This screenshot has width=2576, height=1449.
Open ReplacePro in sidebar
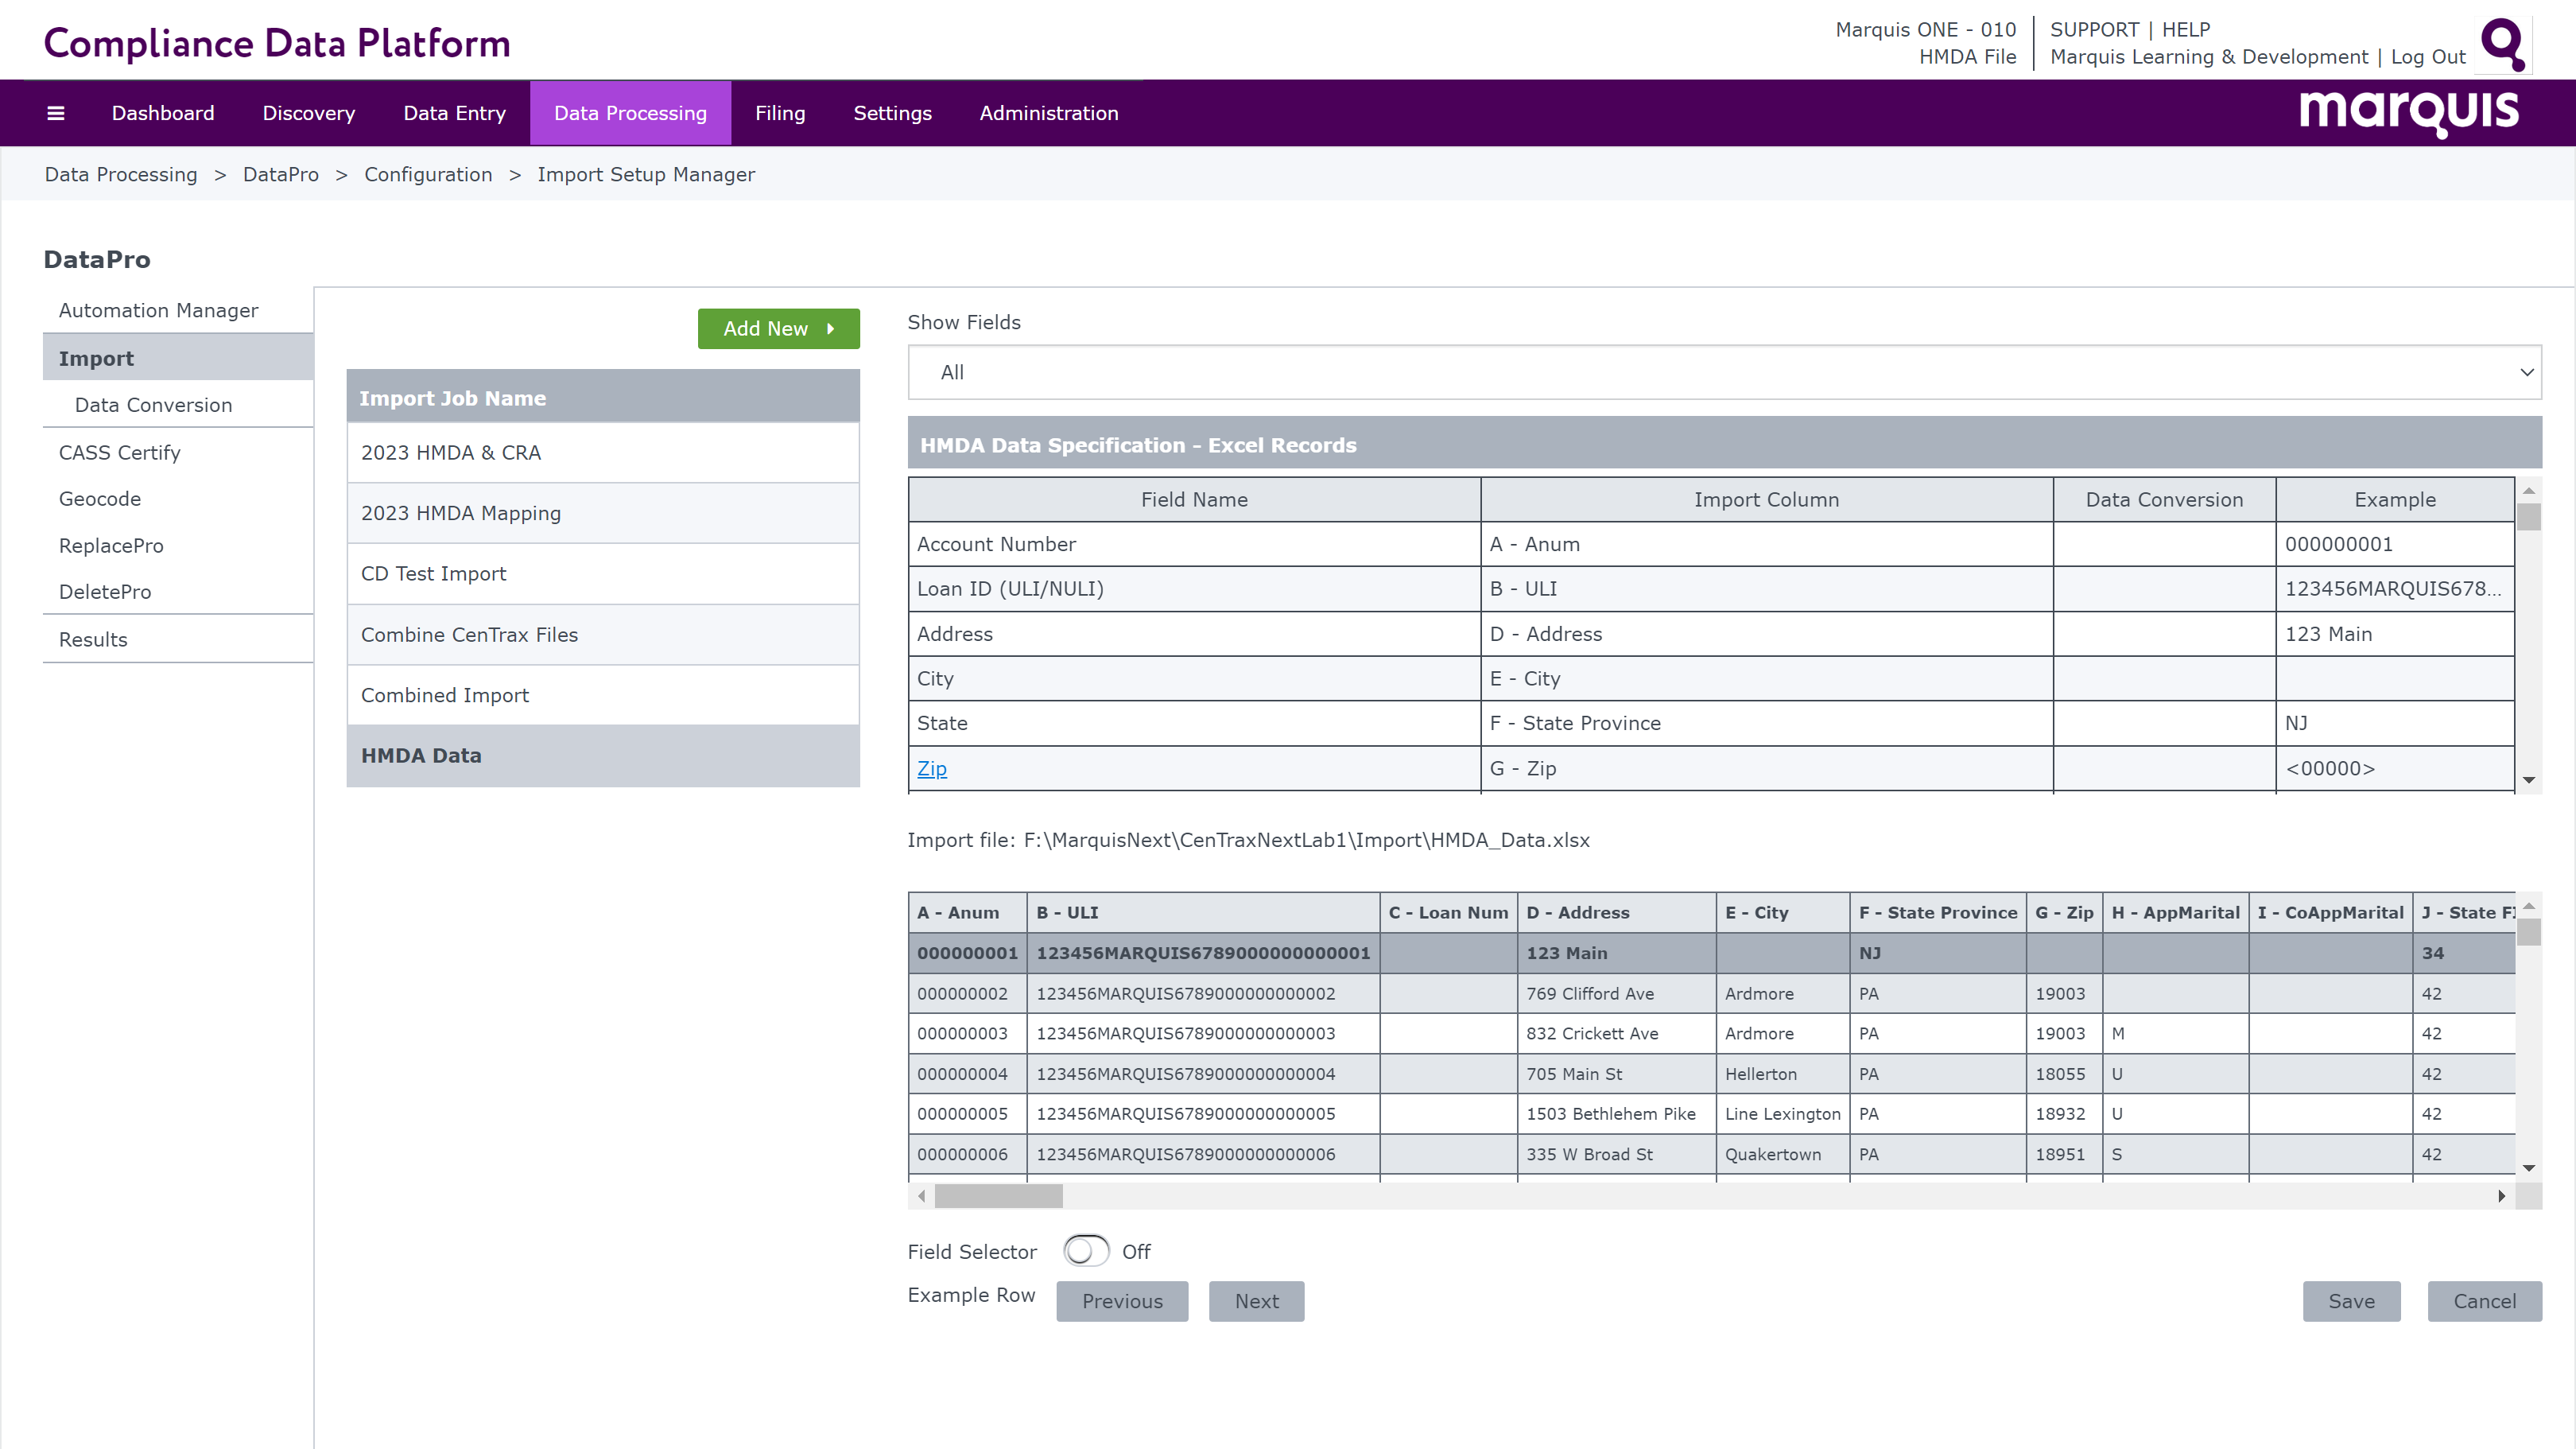[x=178, y=545]
